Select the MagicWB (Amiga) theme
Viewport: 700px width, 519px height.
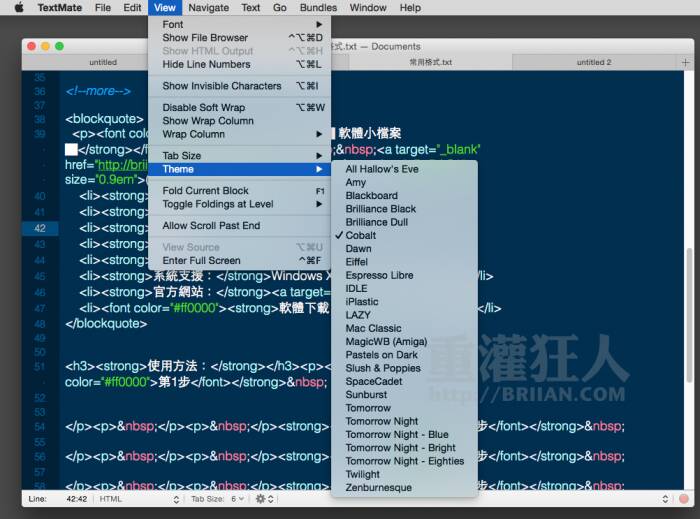(x=404, y=341)
